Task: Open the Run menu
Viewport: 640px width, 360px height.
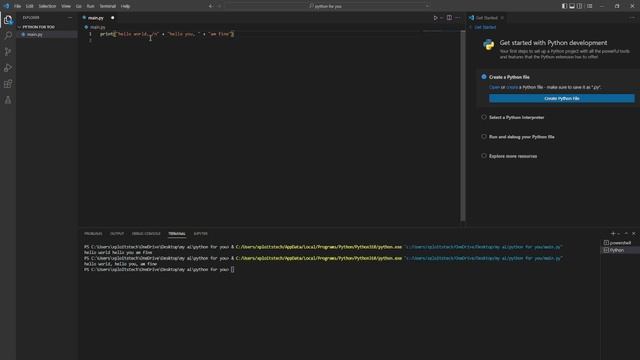Action: pos(91,6)
